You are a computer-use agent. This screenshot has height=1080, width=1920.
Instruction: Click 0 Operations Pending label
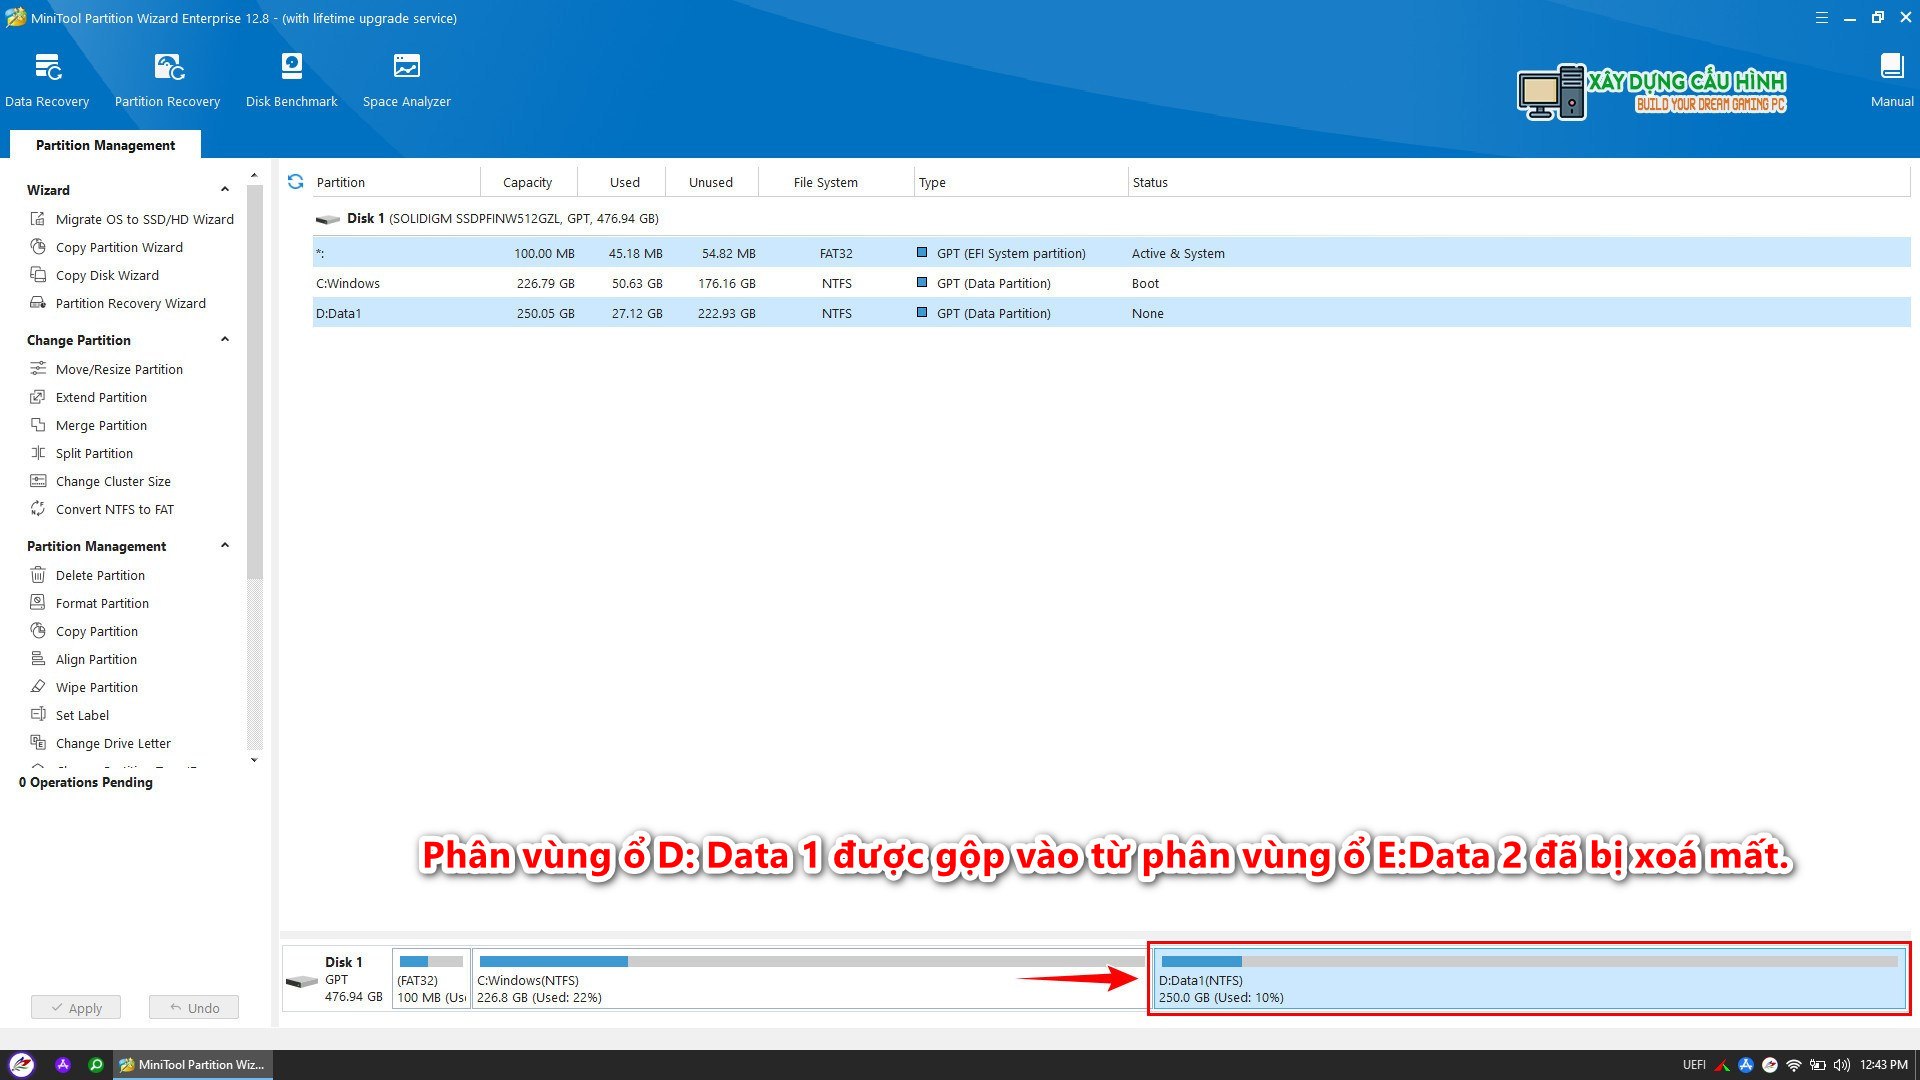point(86,782)
